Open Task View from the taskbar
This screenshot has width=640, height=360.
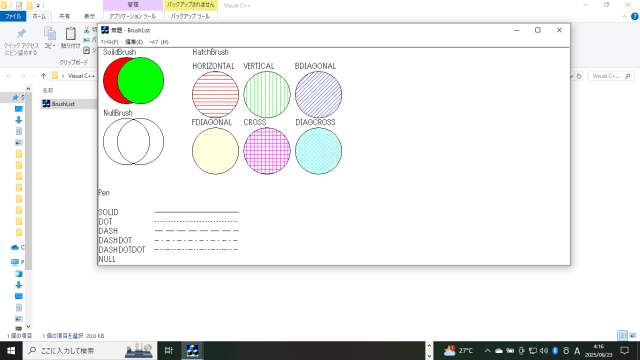(x=168, y=350)
